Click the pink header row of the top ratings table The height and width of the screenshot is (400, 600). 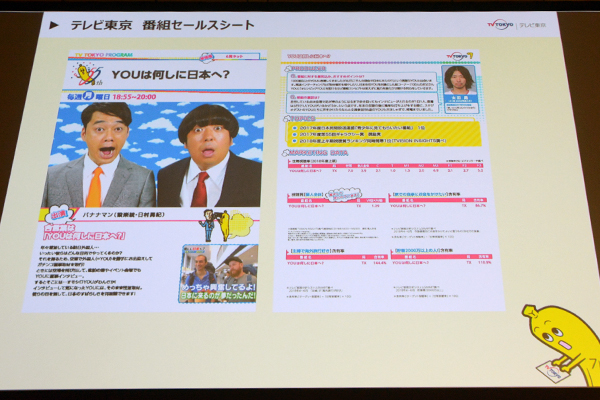click(386, 166)
